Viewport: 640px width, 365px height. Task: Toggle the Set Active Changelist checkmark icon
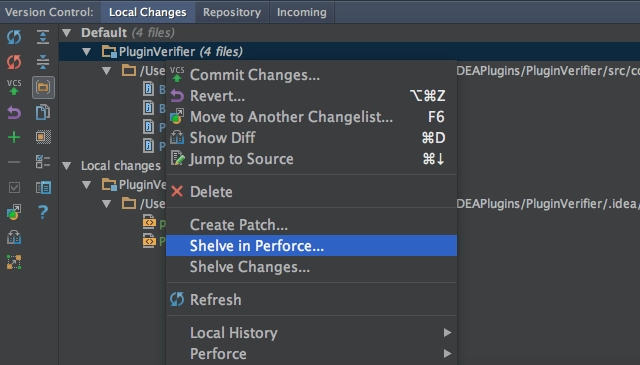click(14, 187)
